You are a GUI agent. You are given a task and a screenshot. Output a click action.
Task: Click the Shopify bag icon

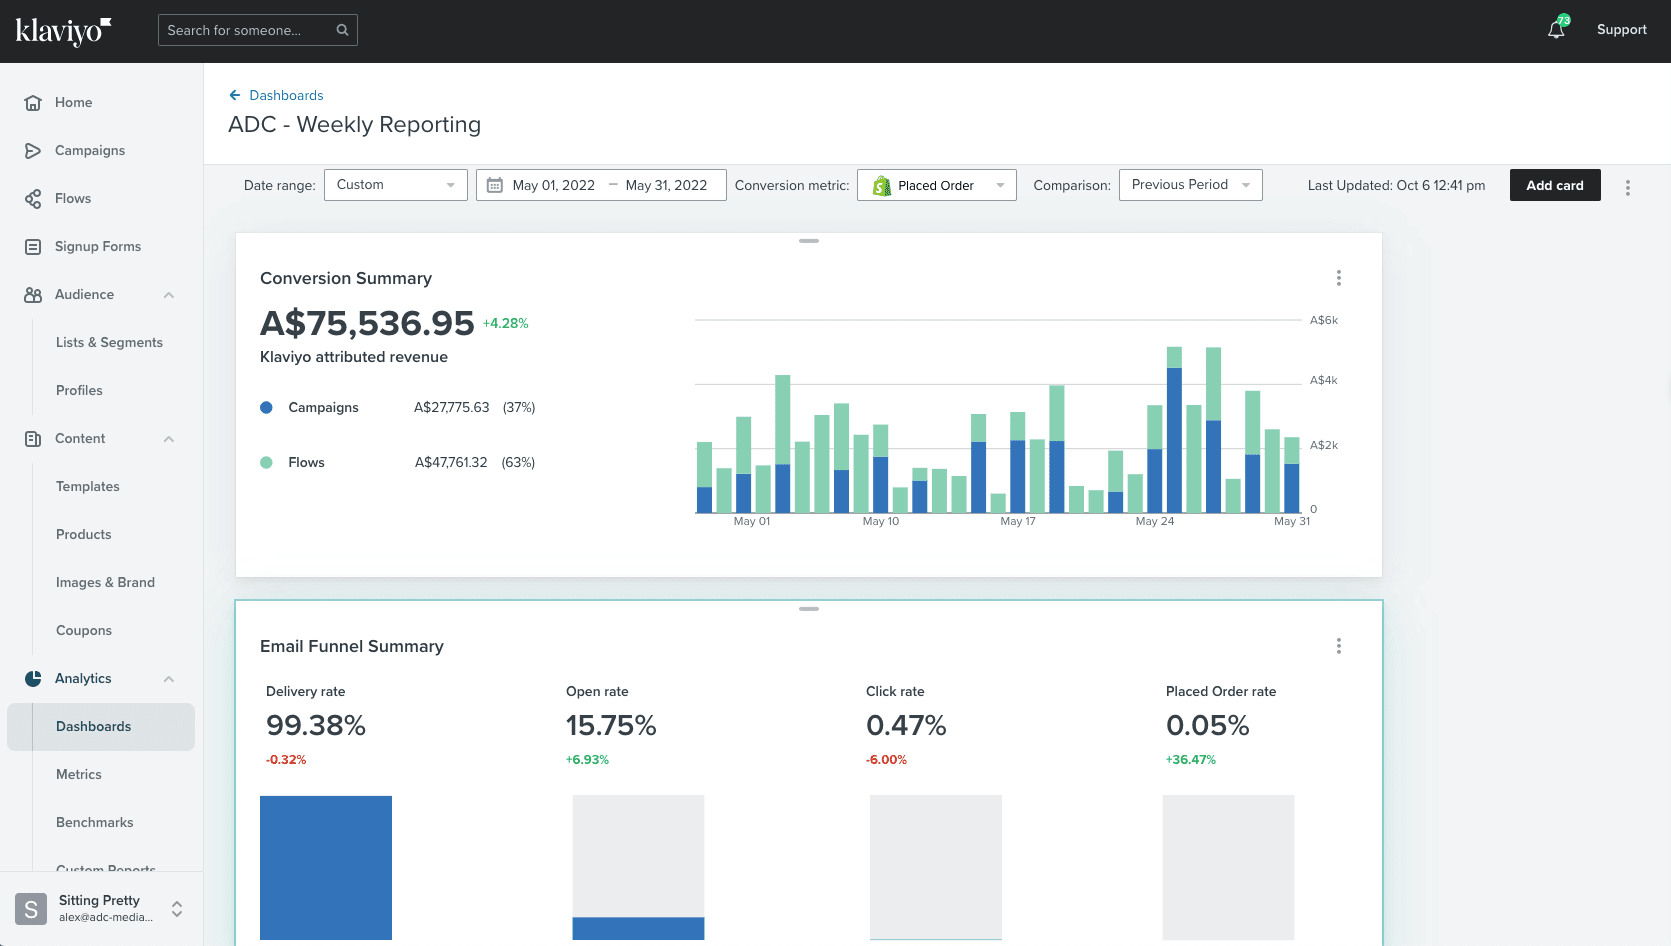pos(882,186)
